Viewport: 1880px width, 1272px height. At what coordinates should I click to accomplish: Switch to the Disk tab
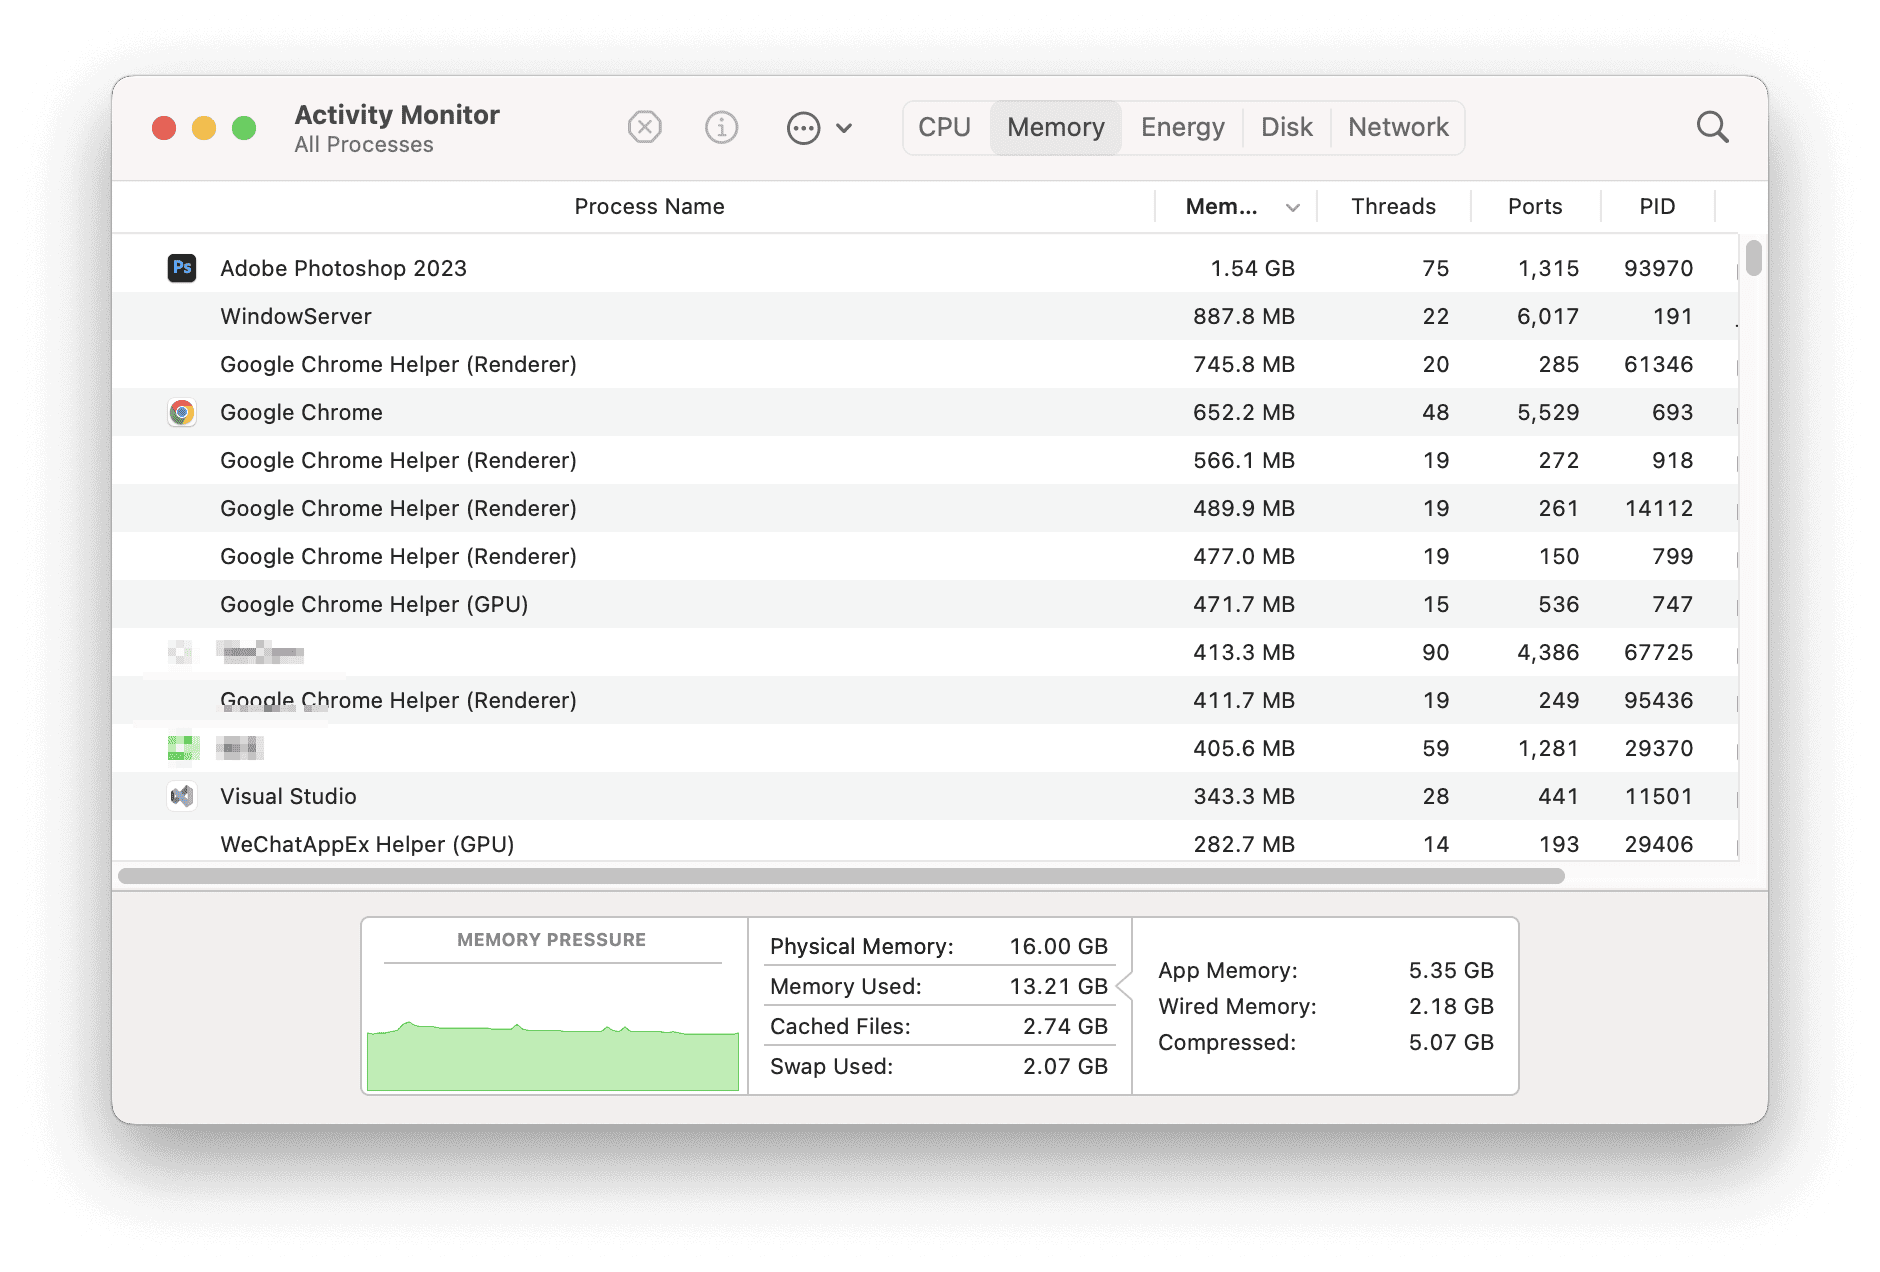(1287, 127)
